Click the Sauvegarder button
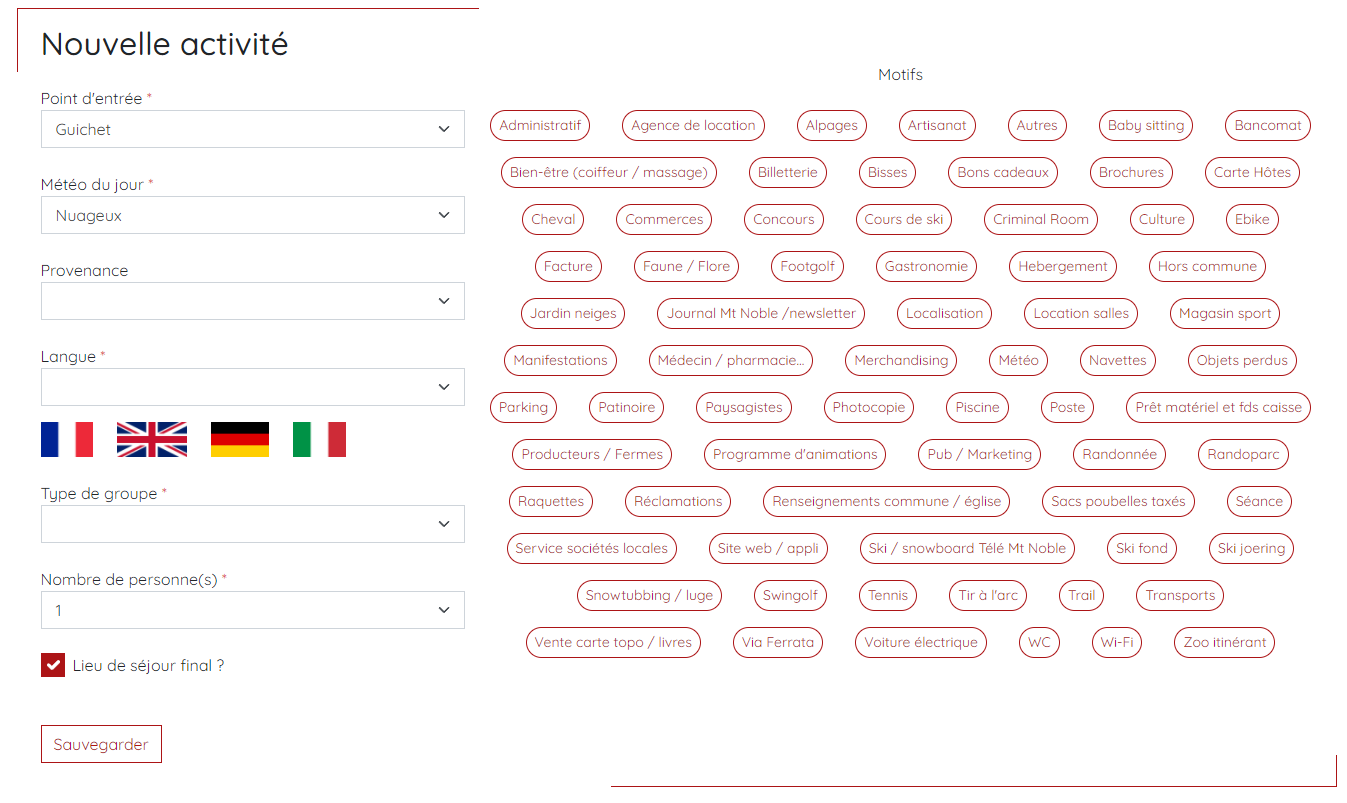This screenshot has width=1347, height=803. tap(101, 743)
